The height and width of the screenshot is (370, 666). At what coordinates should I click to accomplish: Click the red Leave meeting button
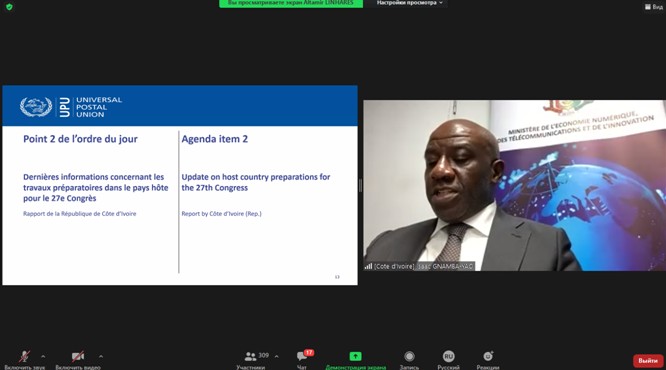[x=648, y=361]
